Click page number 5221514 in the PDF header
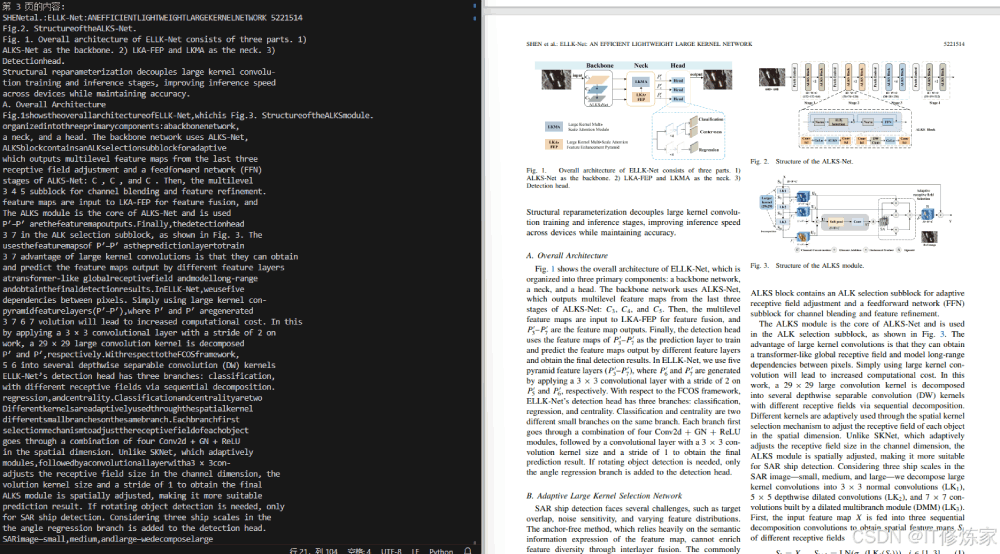This screenshot has width=1000, height=554. 953,44
